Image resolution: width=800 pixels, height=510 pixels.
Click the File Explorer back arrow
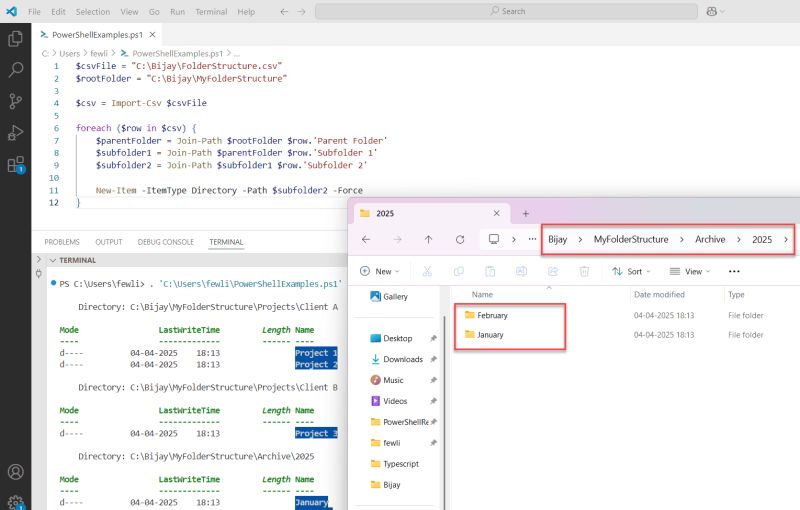click(x=366, y=239)
